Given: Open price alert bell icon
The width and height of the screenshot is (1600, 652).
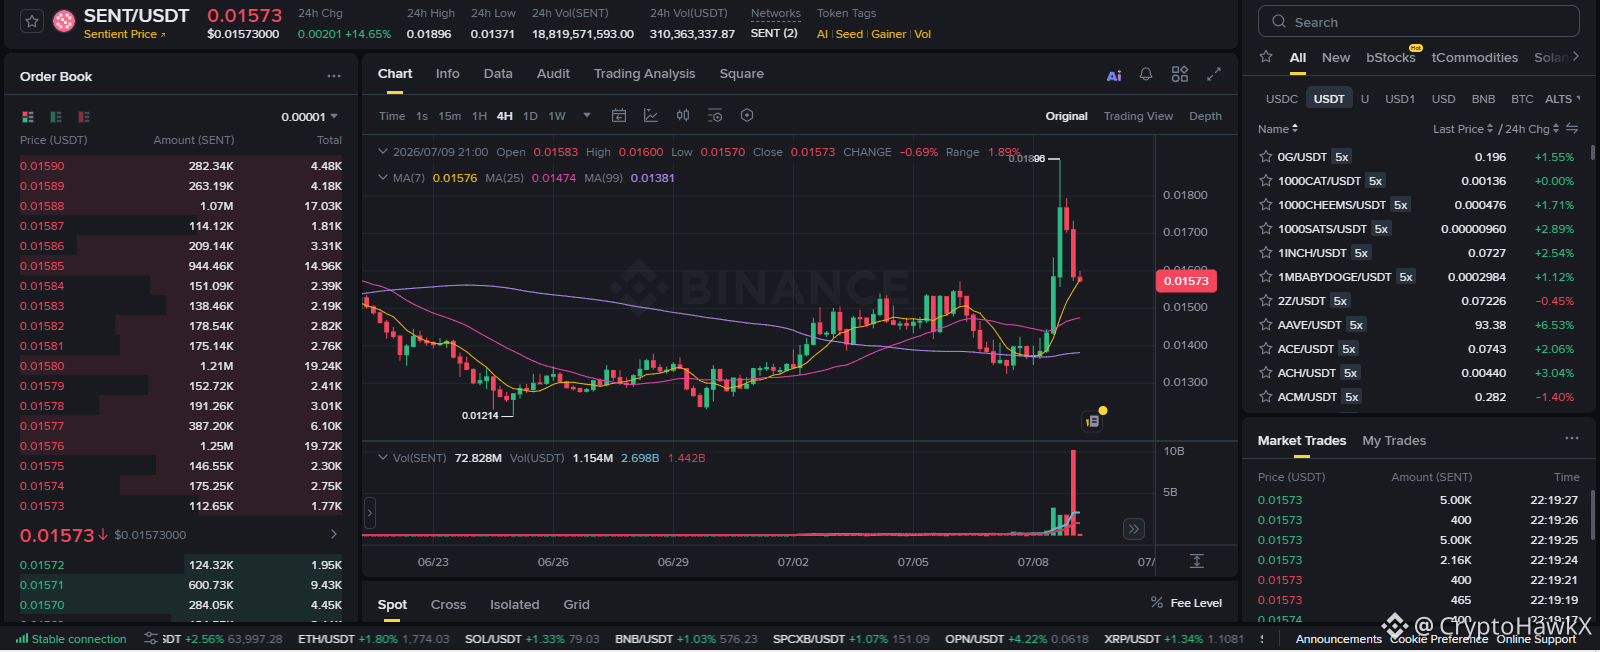Looking at the screenshot, I should pyautogui.click(x=1146, y=74).
